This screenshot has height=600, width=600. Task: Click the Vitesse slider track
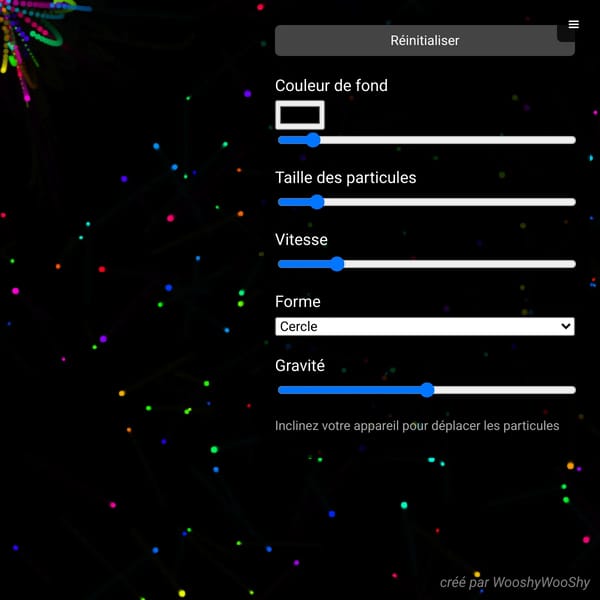[426, 264]
